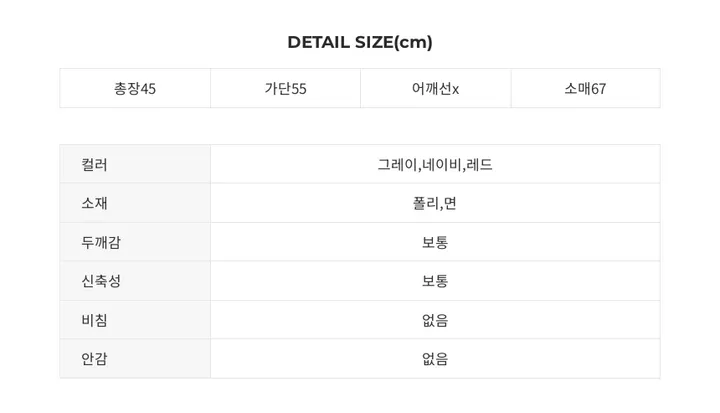
Task: Click the DETAIL SIZE(cm) heading
Action: 360,42
